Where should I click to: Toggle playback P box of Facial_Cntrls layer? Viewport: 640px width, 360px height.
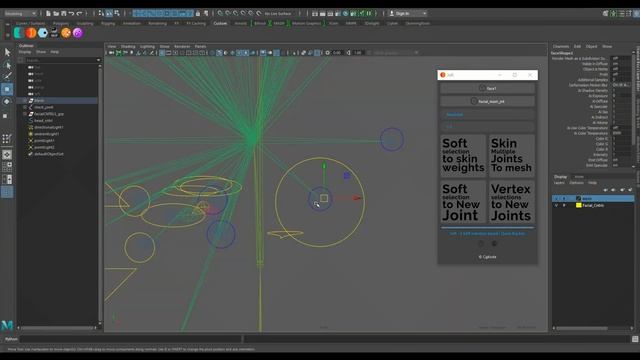tap(564, 205)
